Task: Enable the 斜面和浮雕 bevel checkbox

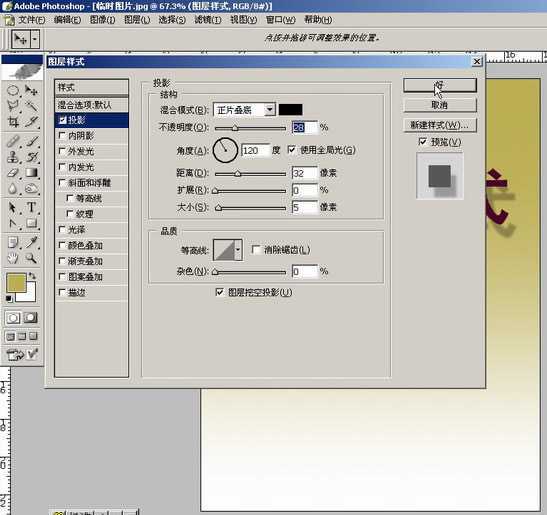Action: 62,182
